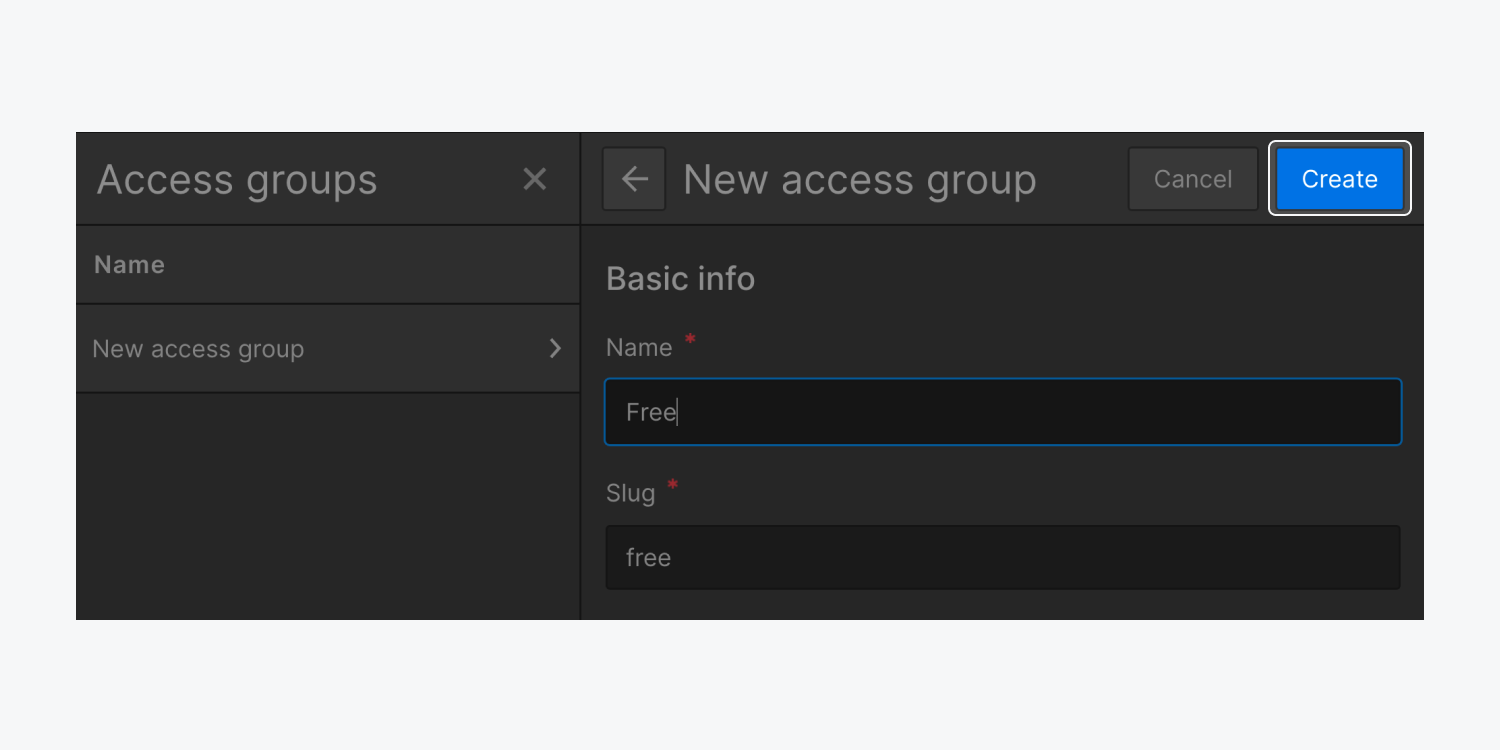The width and height of the screenshot is (1501, 751).
Task: Click the Slug label above the input
Action: [x=630, y=493]
